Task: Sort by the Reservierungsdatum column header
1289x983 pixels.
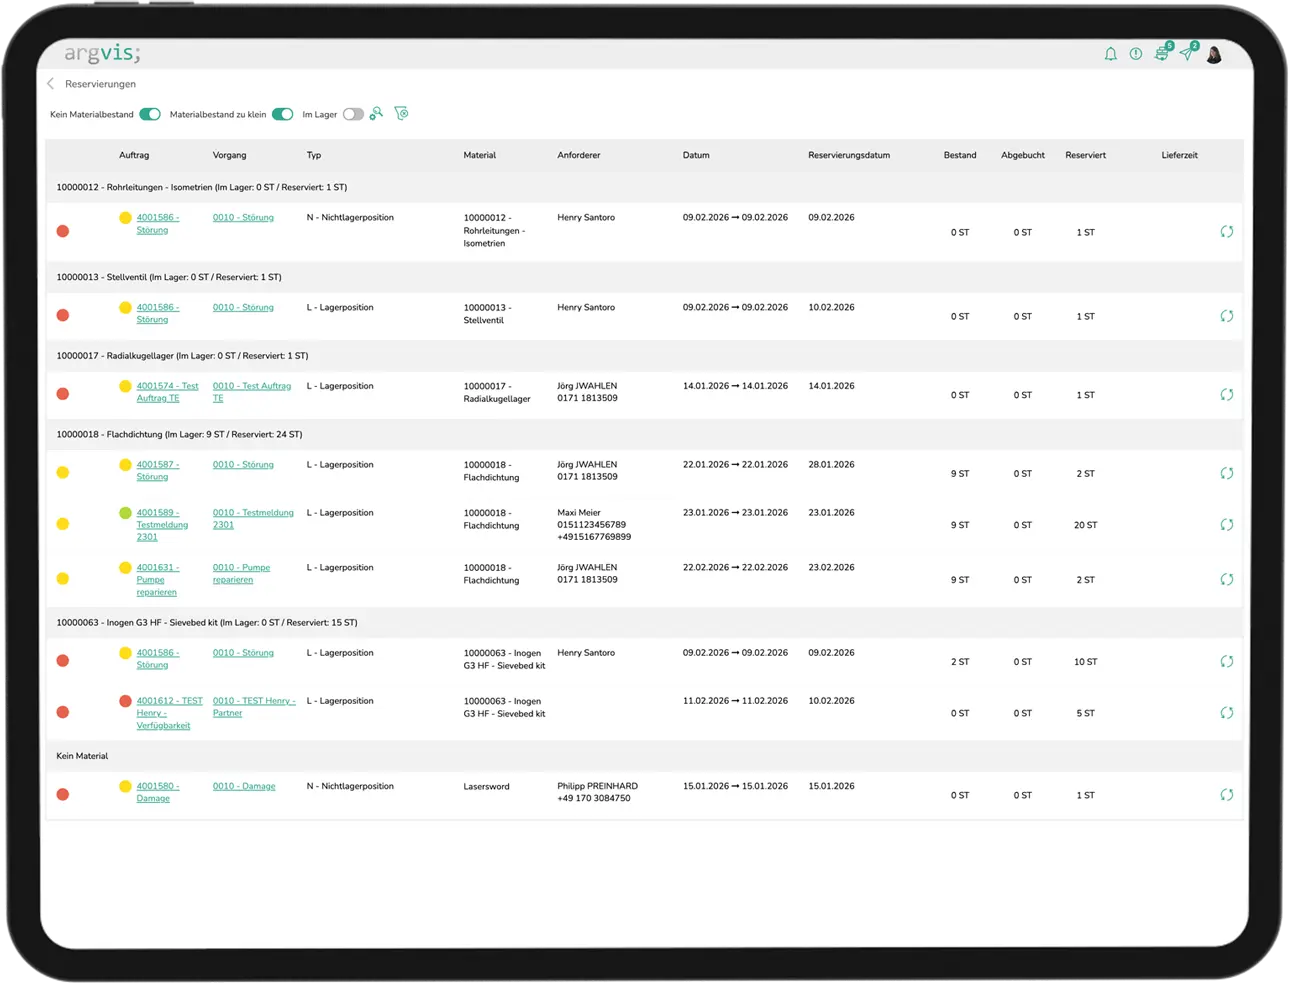Action: [848, 156]
